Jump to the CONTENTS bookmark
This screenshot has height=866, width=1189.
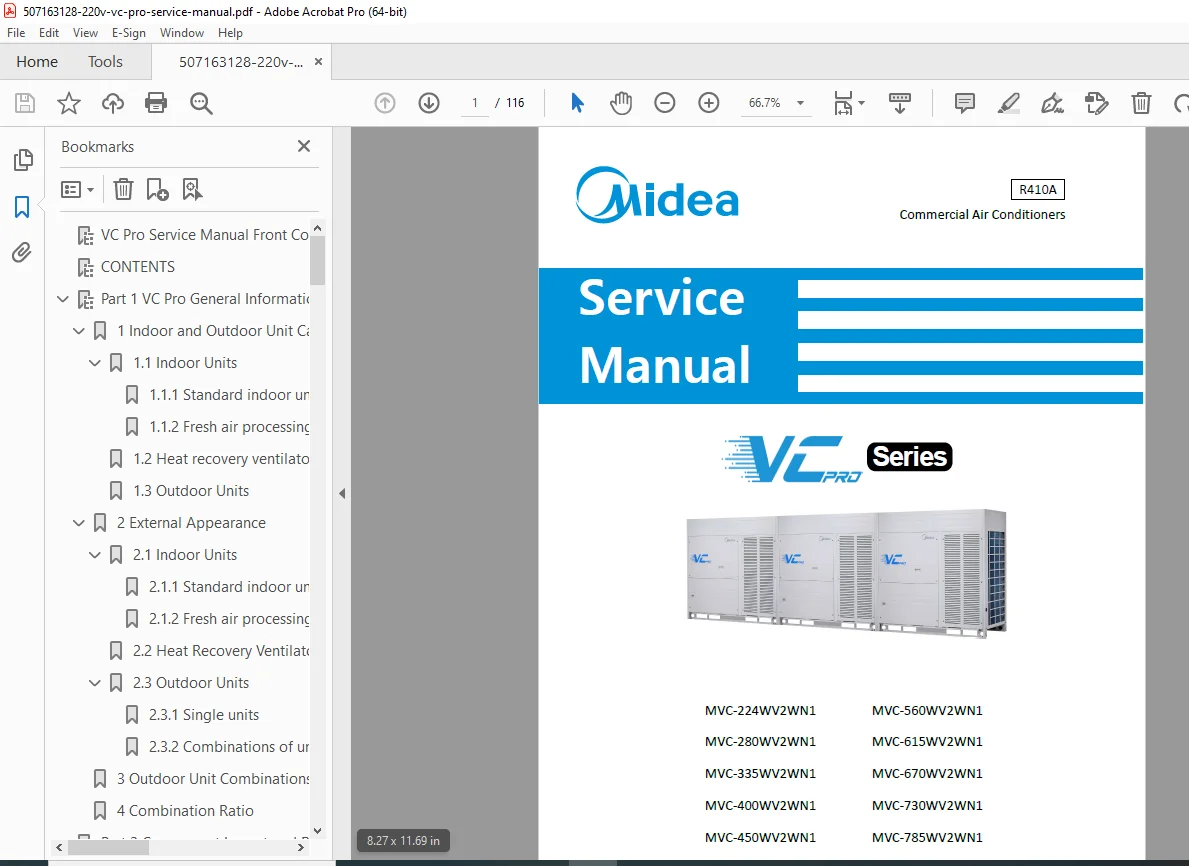138,267
